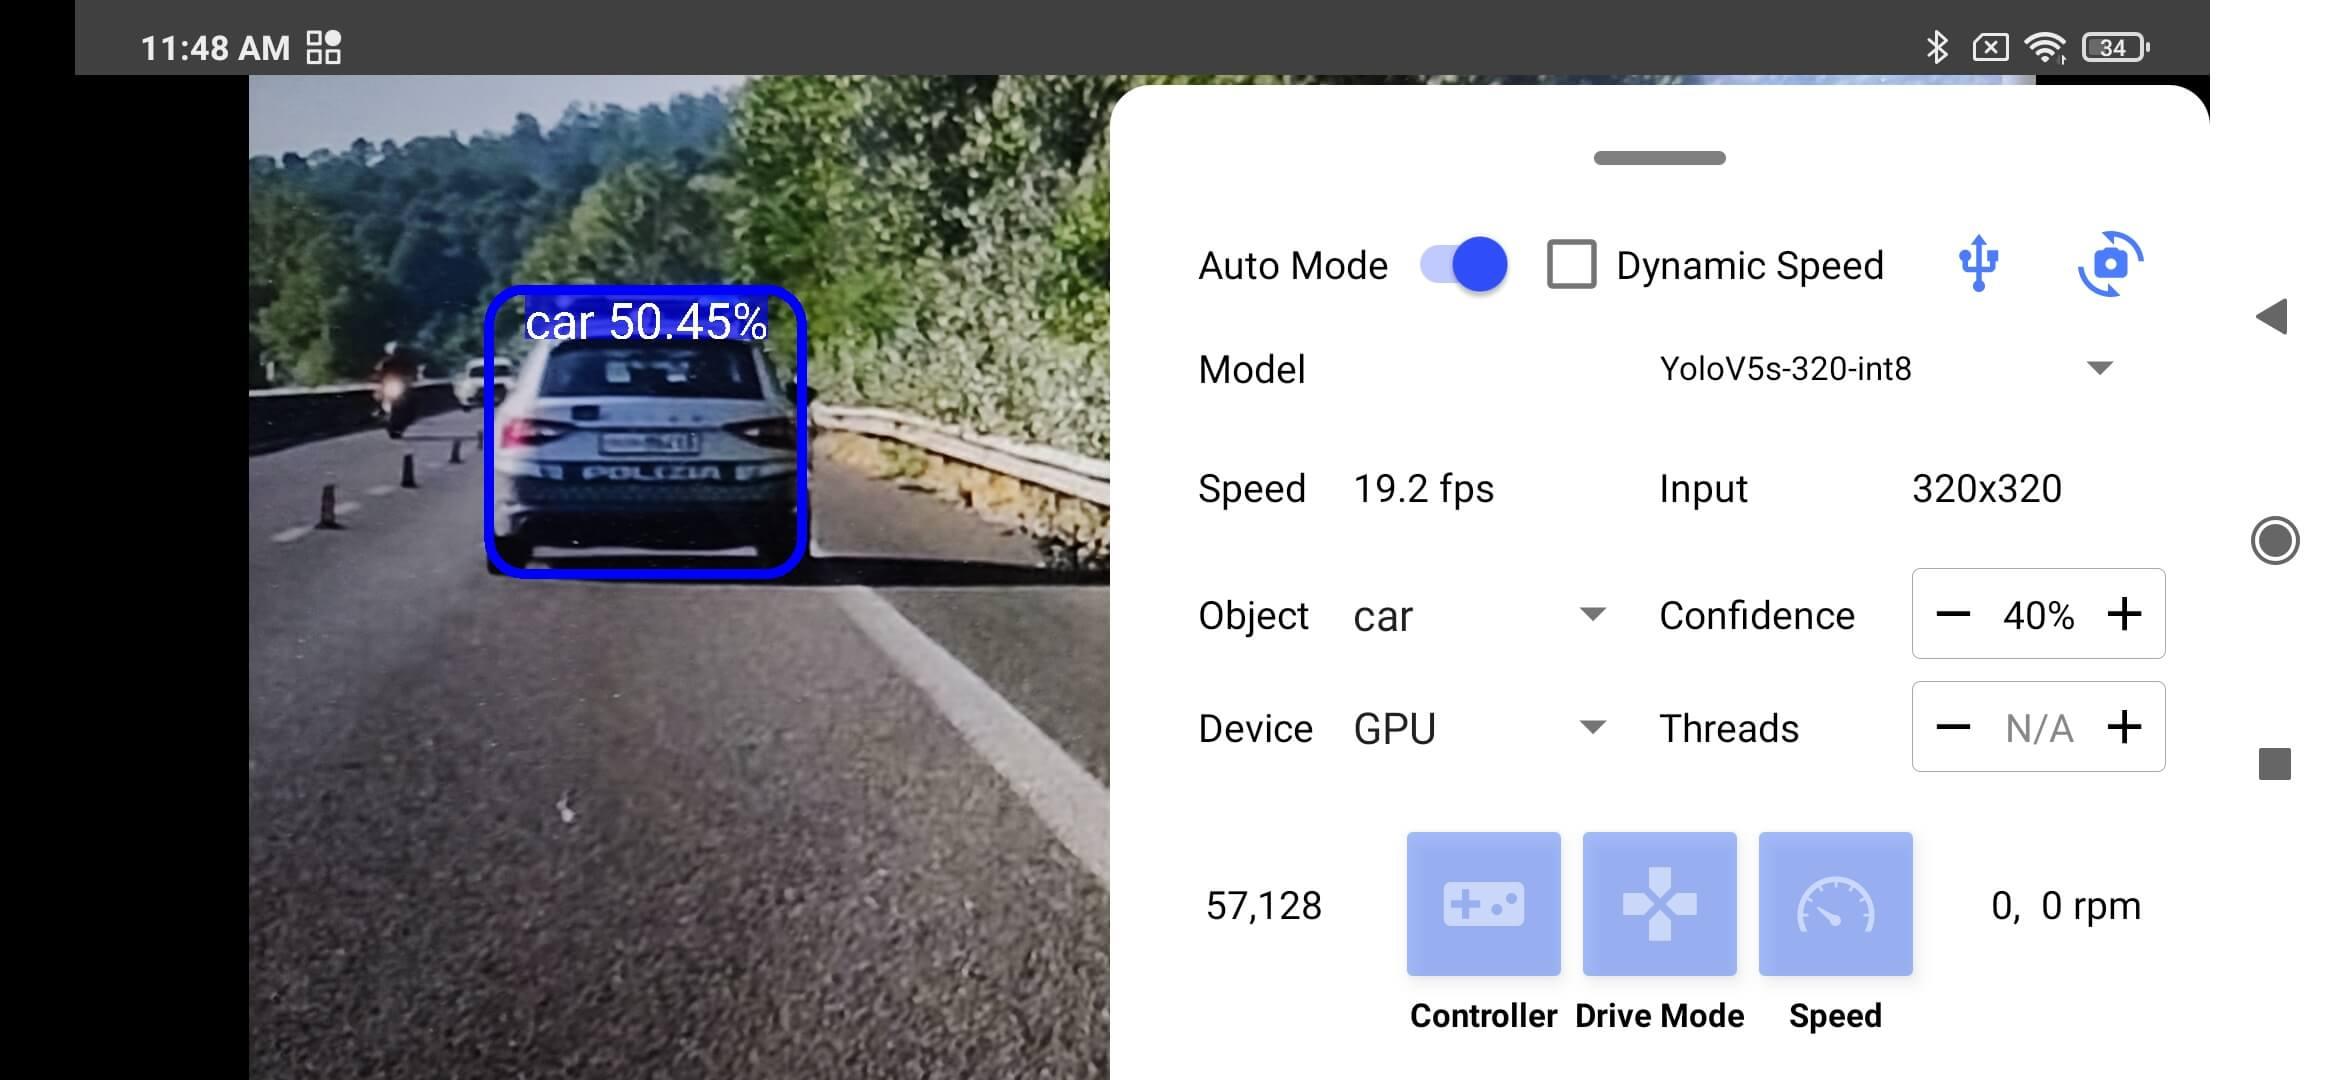Enable the Dynamic Speed checkbox

(1568, 266)
